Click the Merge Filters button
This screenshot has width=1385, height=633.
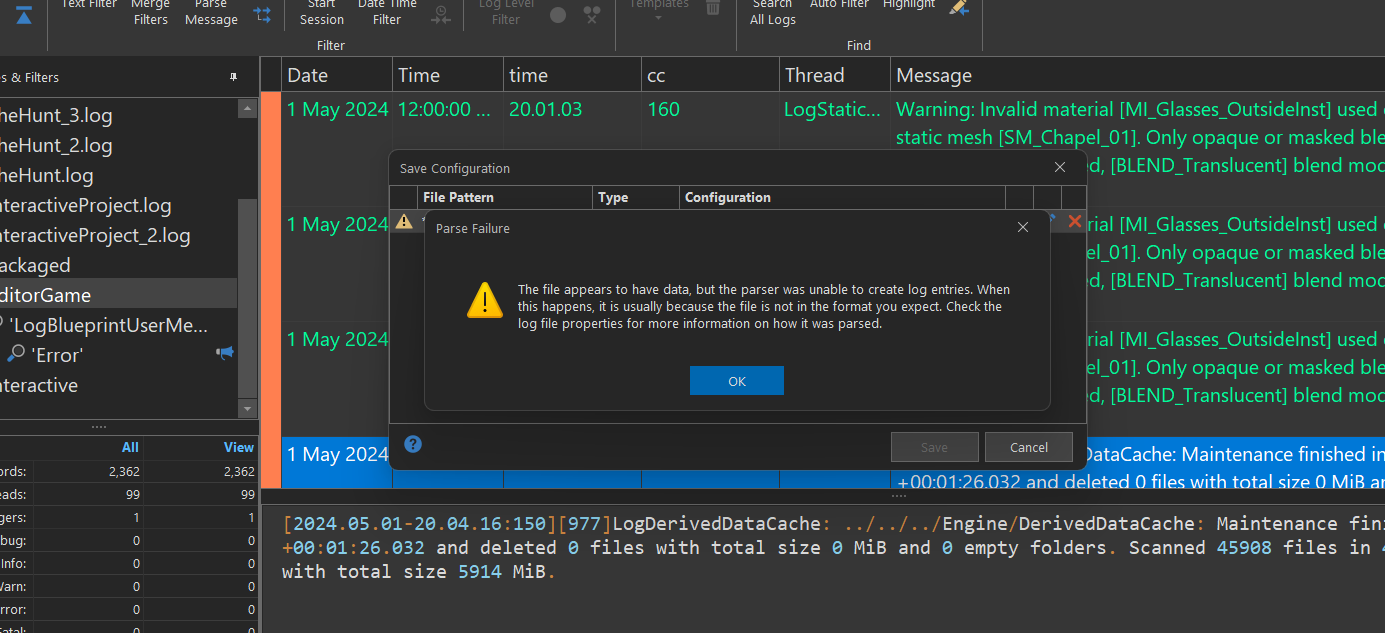[x=151, y=11]
